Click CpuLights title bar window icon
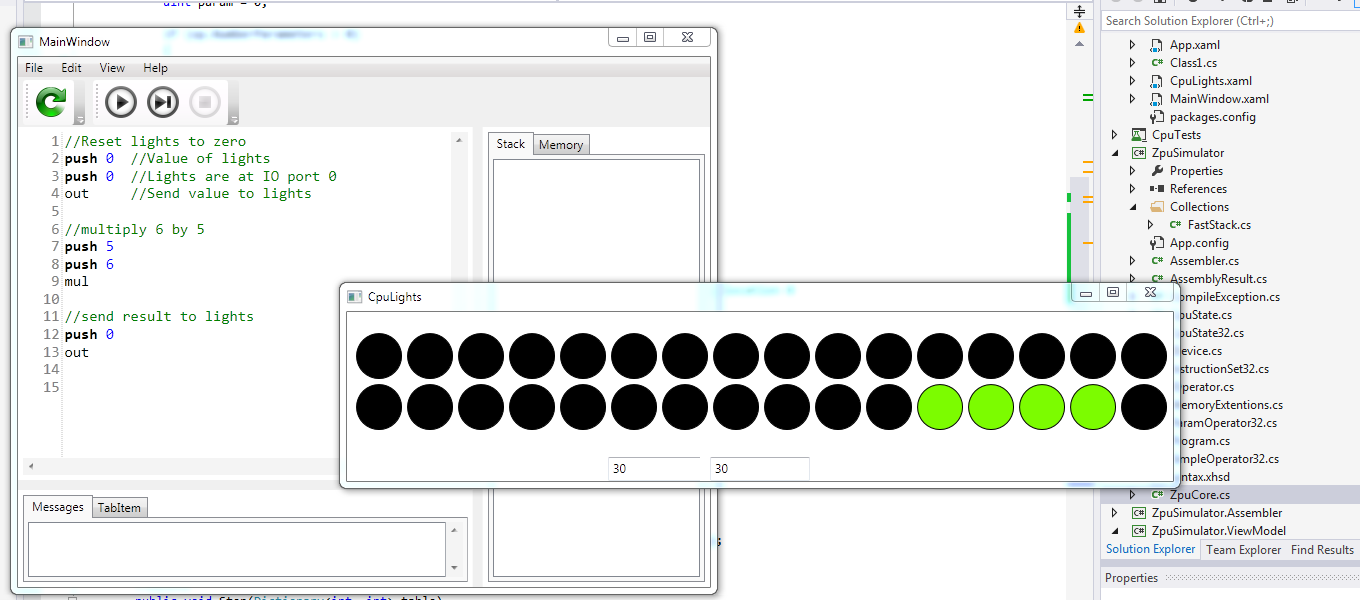Viewport: 1360px width, 600px height. (x=354, y=297)
